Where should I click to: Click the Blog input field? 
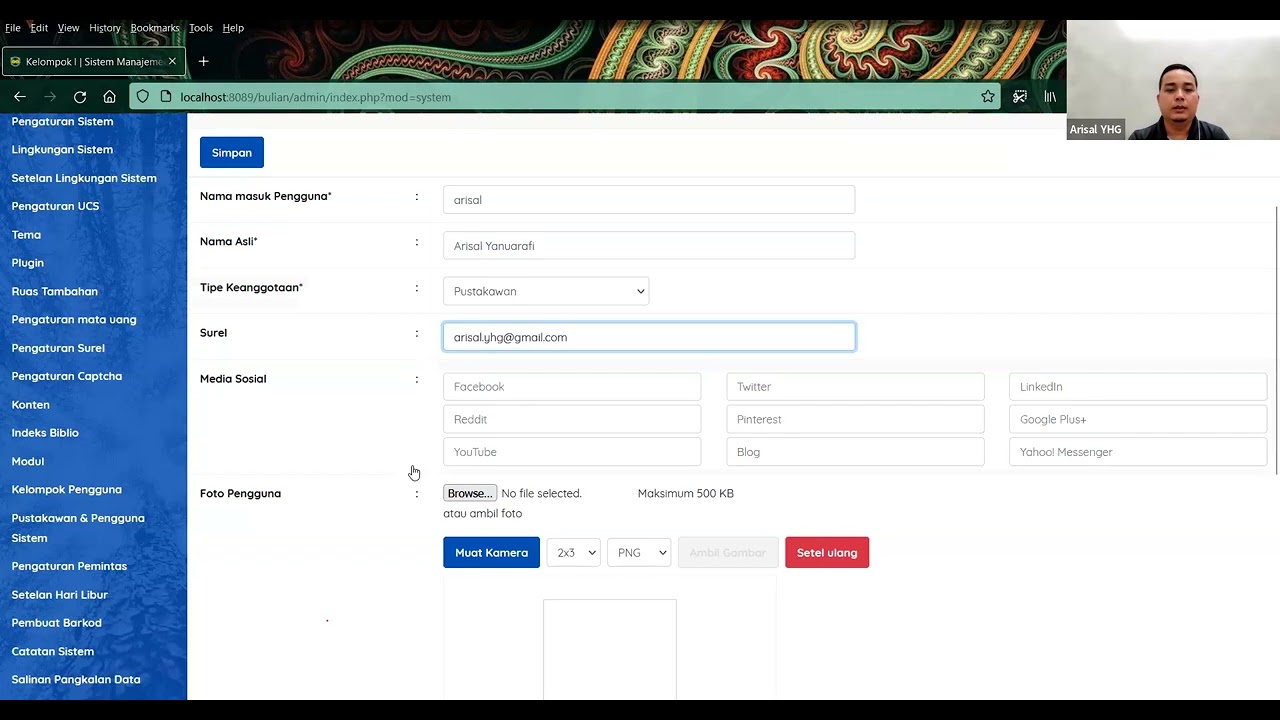coord(855,452)
